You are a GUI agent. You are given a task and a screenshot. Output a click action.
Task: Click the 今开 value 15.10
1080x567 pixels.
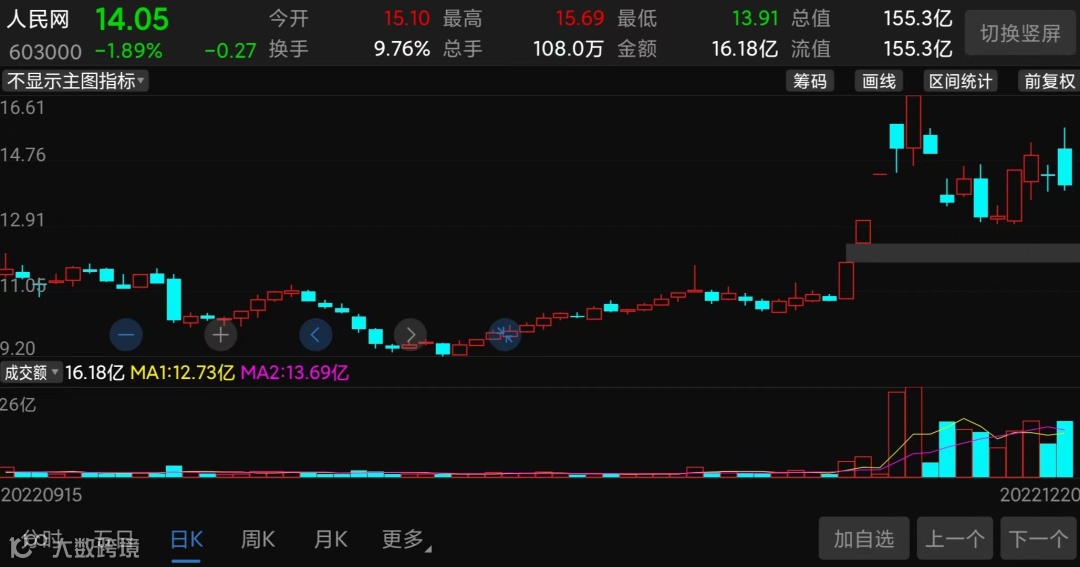coord(406,18)
